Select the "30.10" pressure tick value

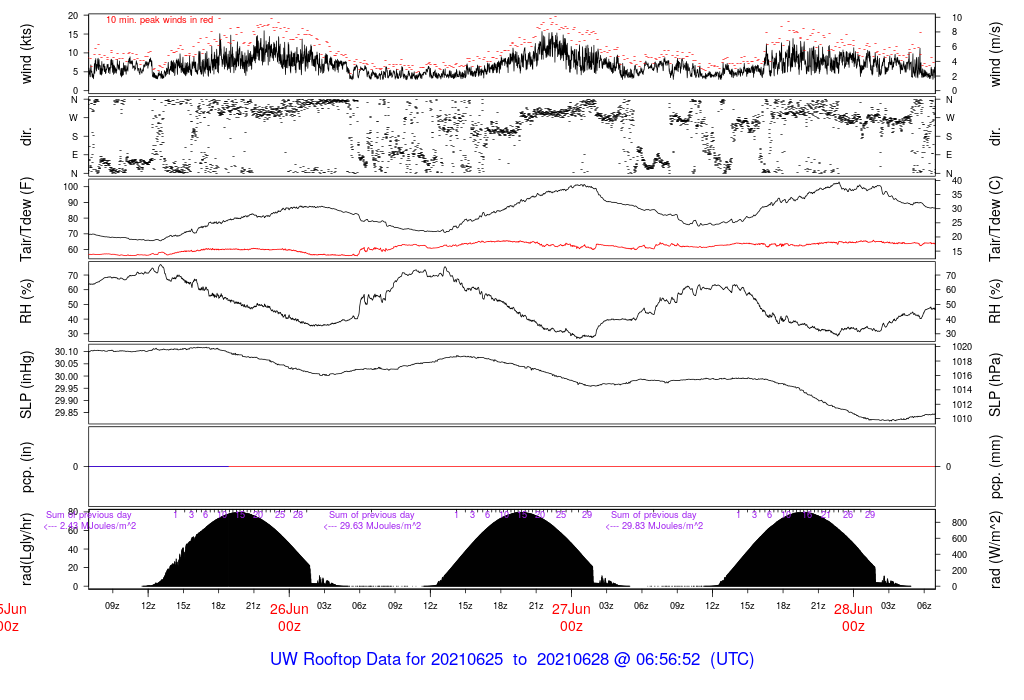point(67,351)
